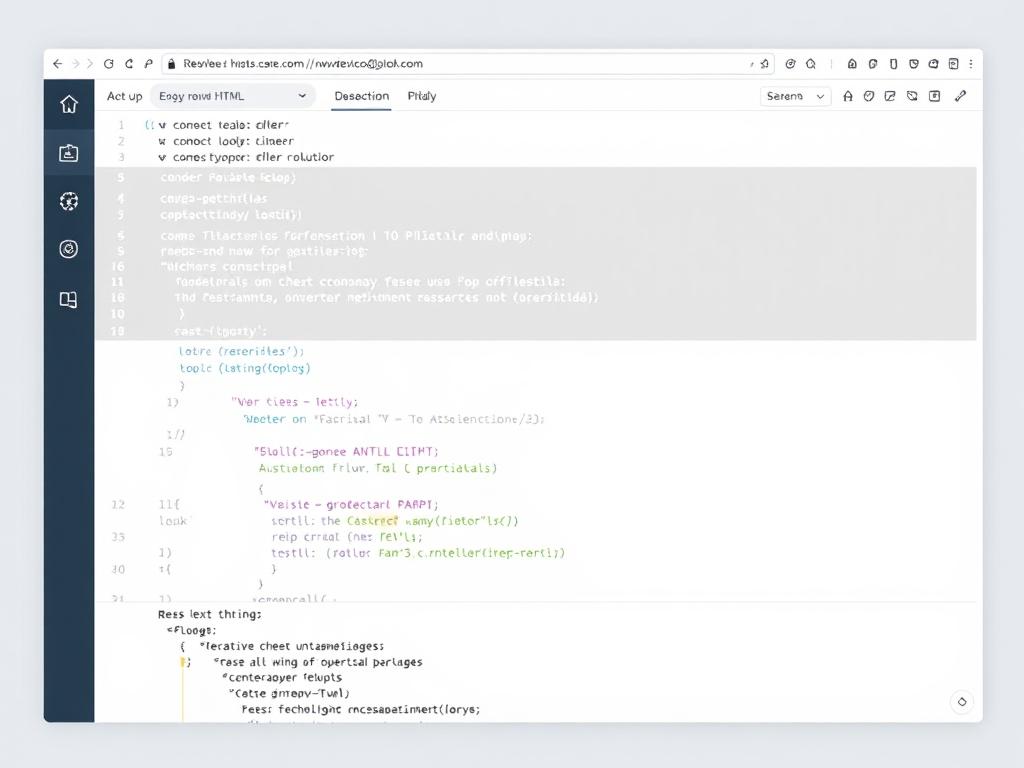Click the circular target icon in sidebar
1024x768 pixels.
click(x=69, y=249)
